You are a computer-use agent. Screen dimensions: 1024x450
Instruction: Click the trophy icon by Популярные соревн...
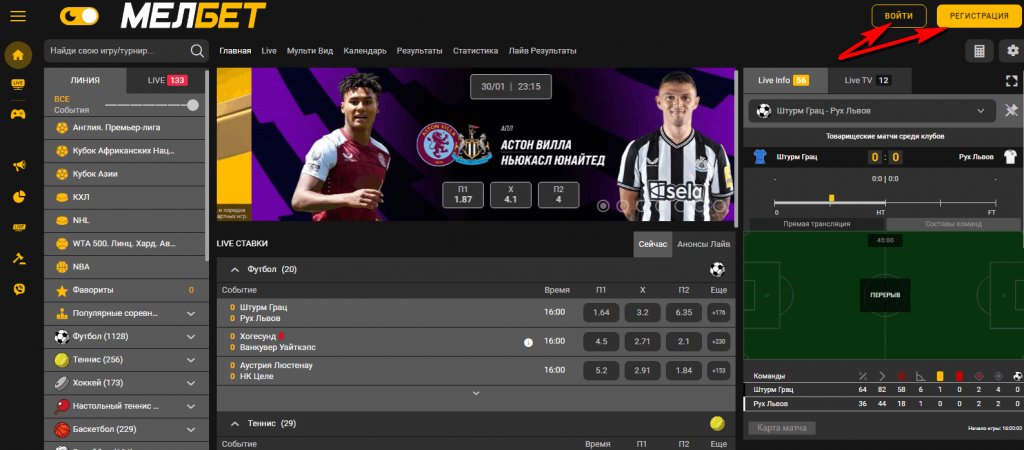pos(62,313)
